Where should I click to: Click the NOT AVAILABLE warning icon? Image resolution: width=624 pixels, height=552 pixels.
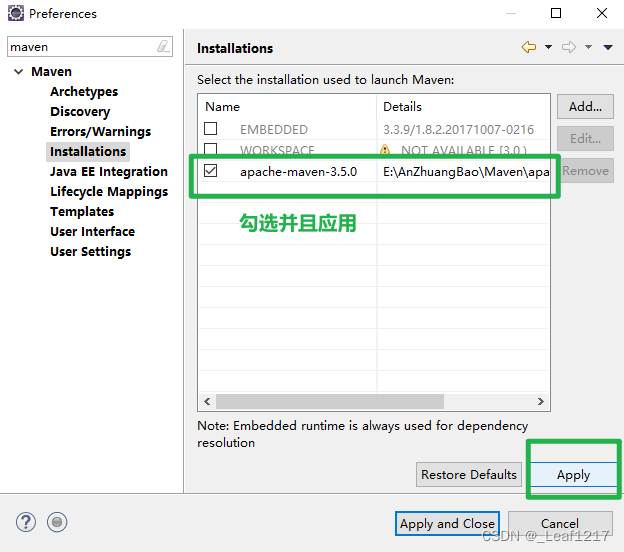click(385, 149)
